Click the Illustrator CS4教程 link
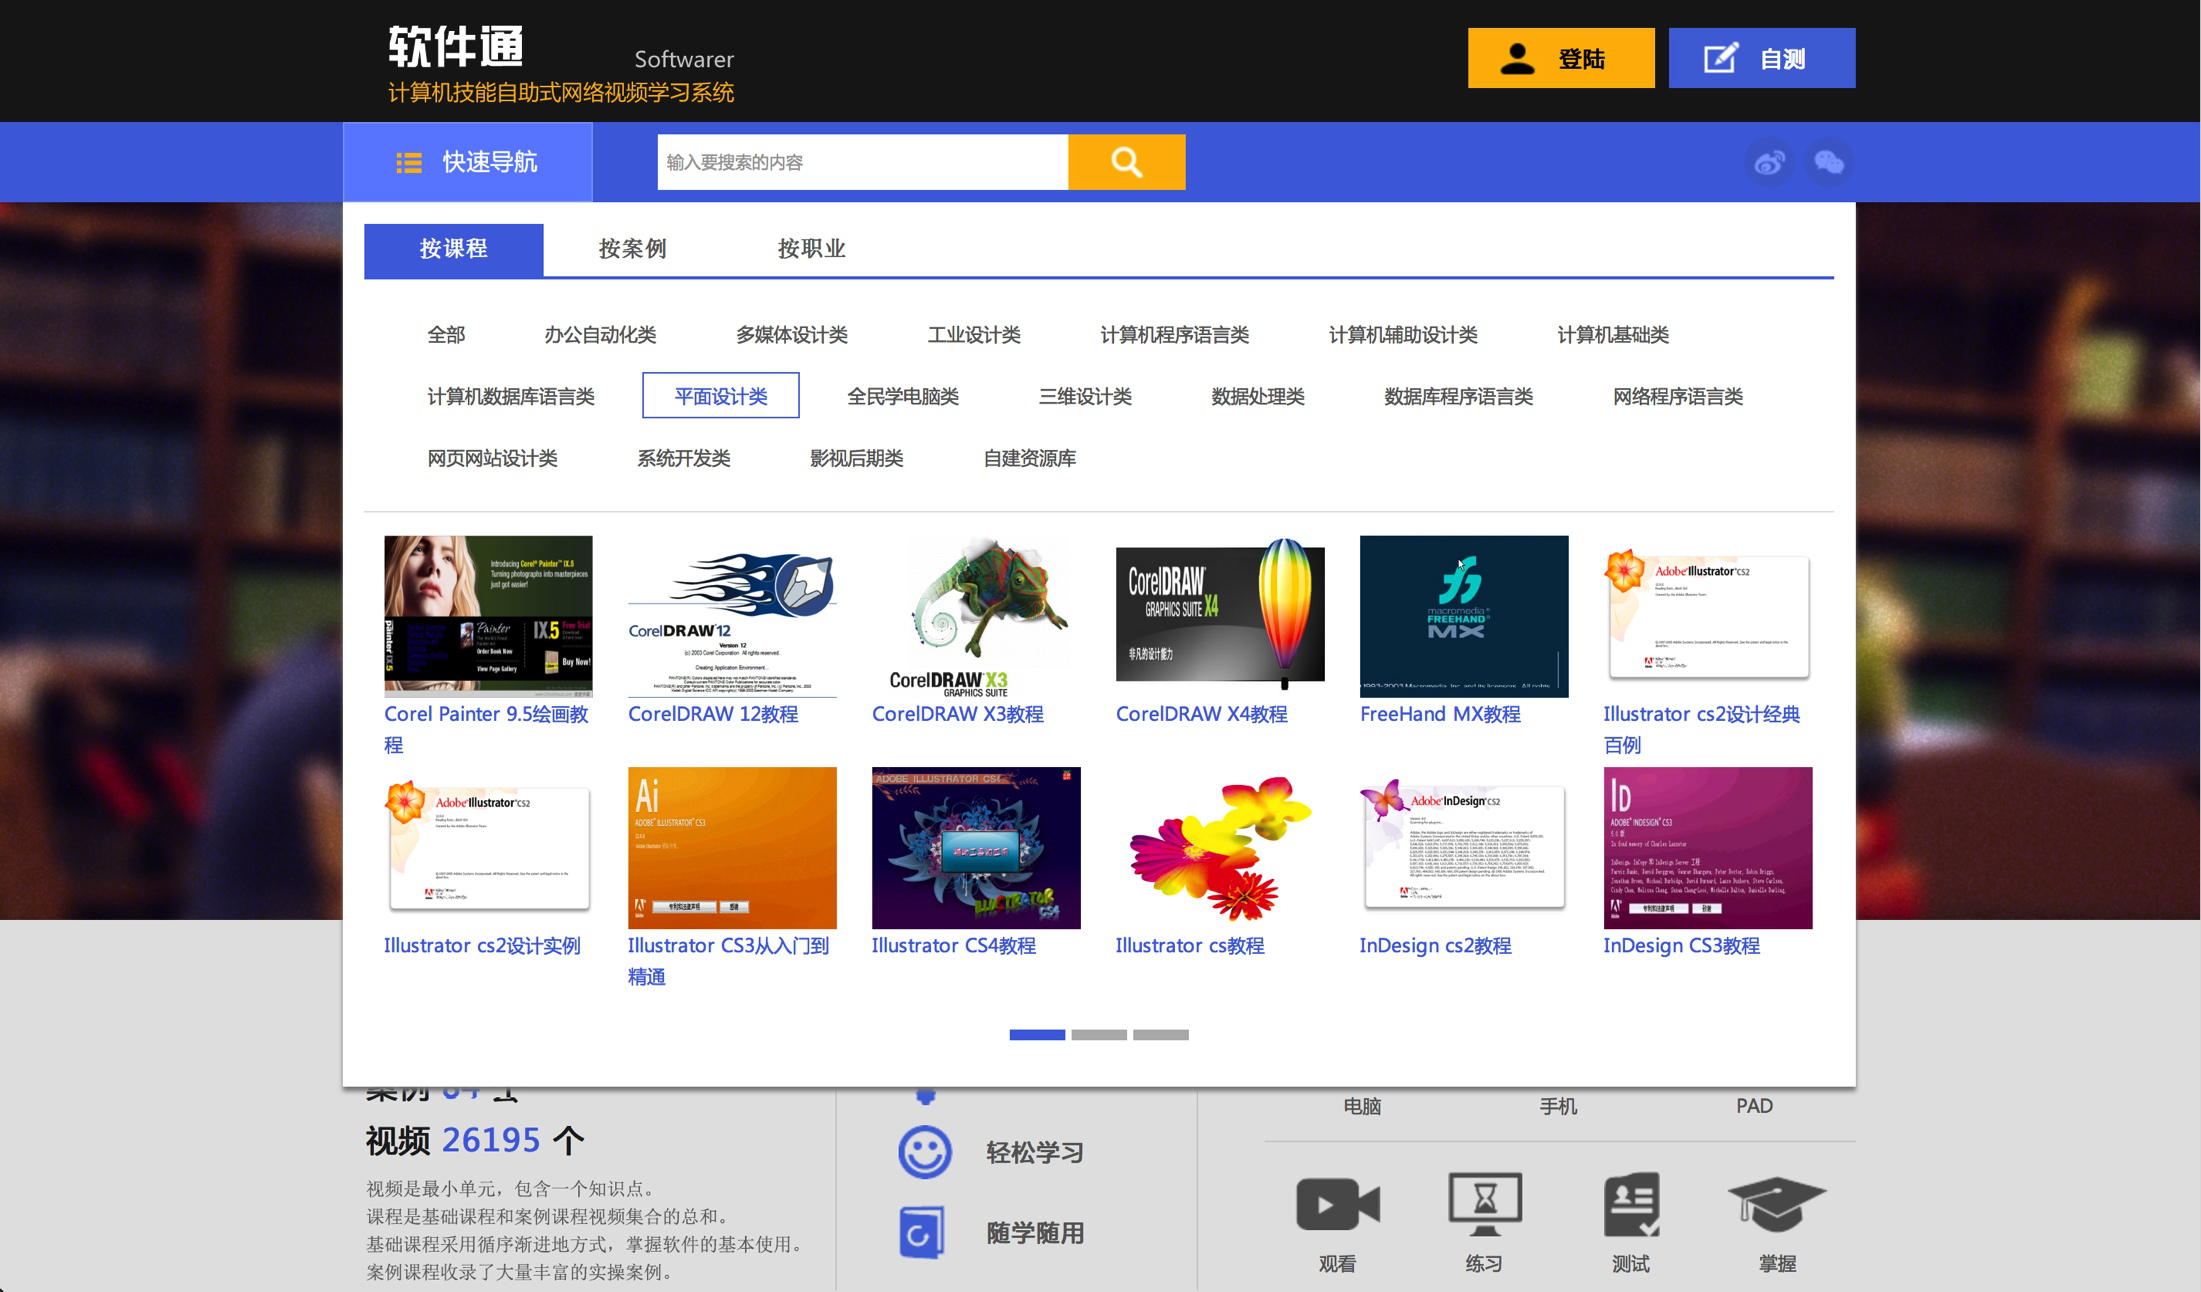The height and width of the screenshot is (1292, 2201). (953, 945)
